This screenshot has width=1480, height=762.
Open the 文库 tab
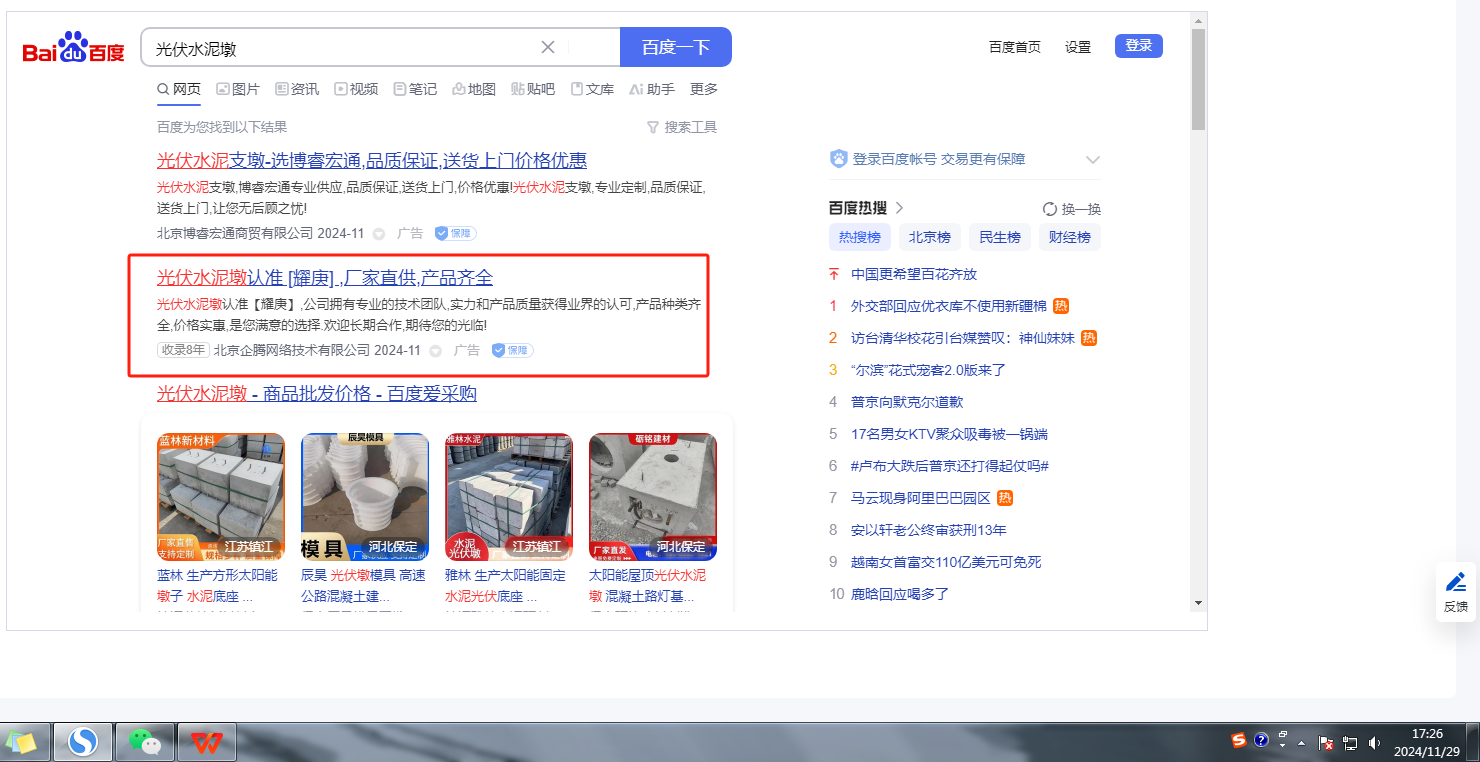592,89
